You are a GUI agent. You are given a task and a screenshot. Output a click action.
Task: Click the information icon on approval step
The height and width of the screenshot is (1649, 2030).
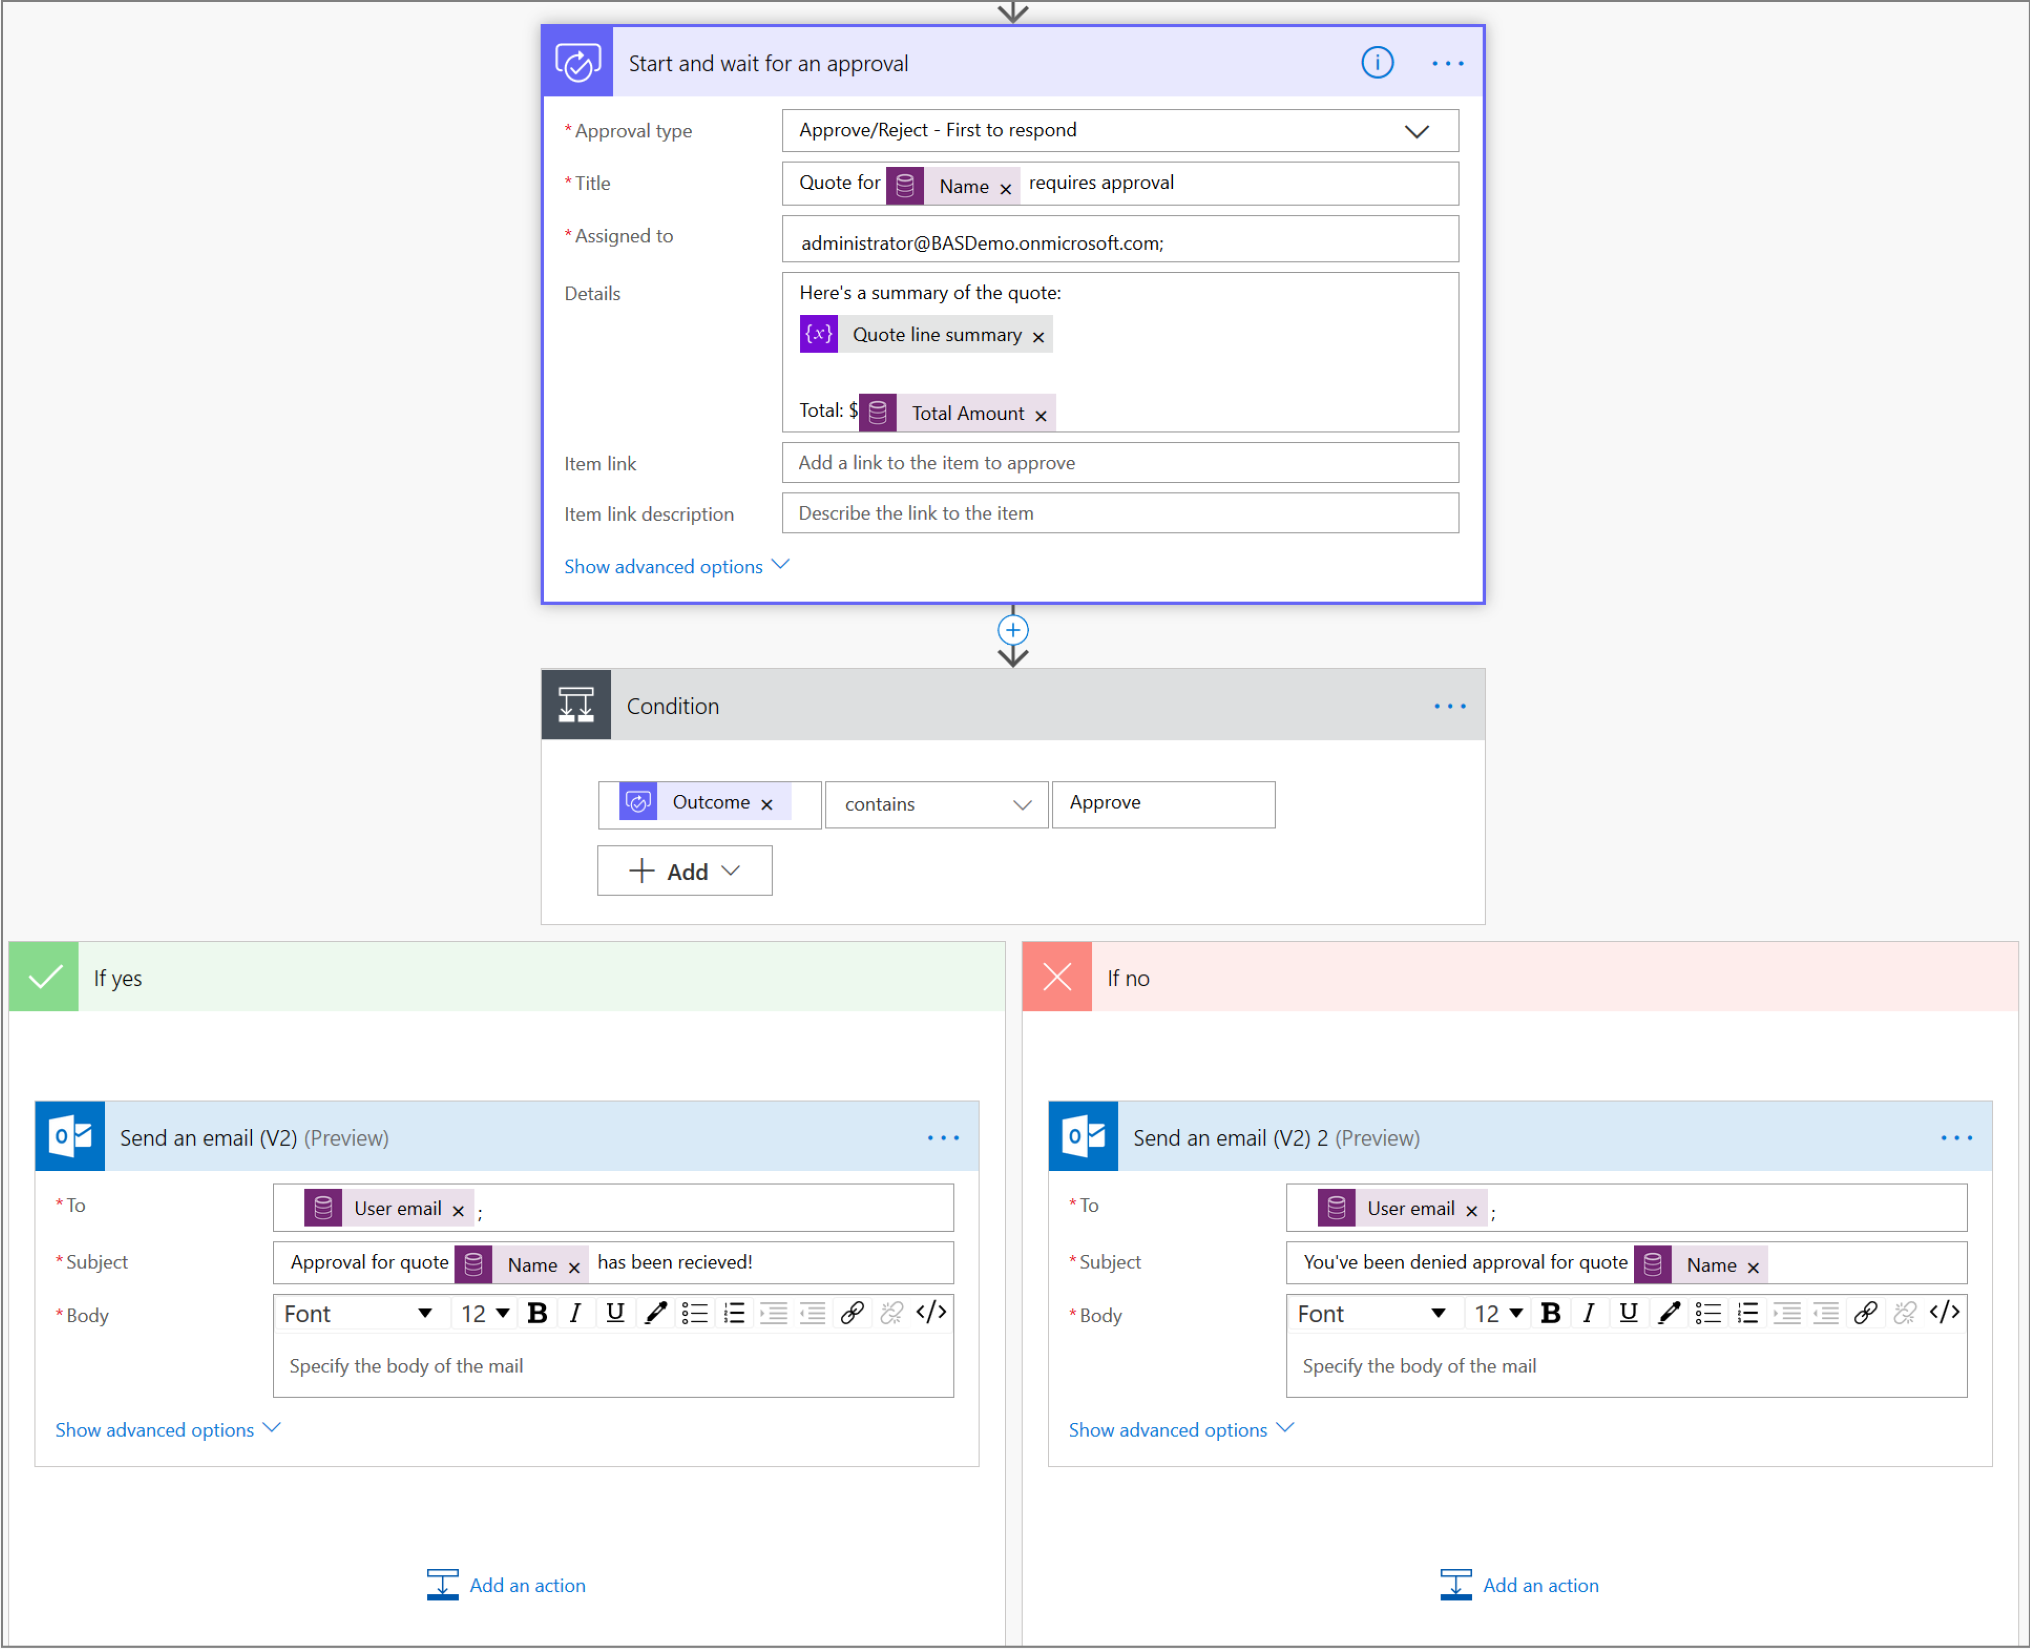click(x=1379, y=62)
